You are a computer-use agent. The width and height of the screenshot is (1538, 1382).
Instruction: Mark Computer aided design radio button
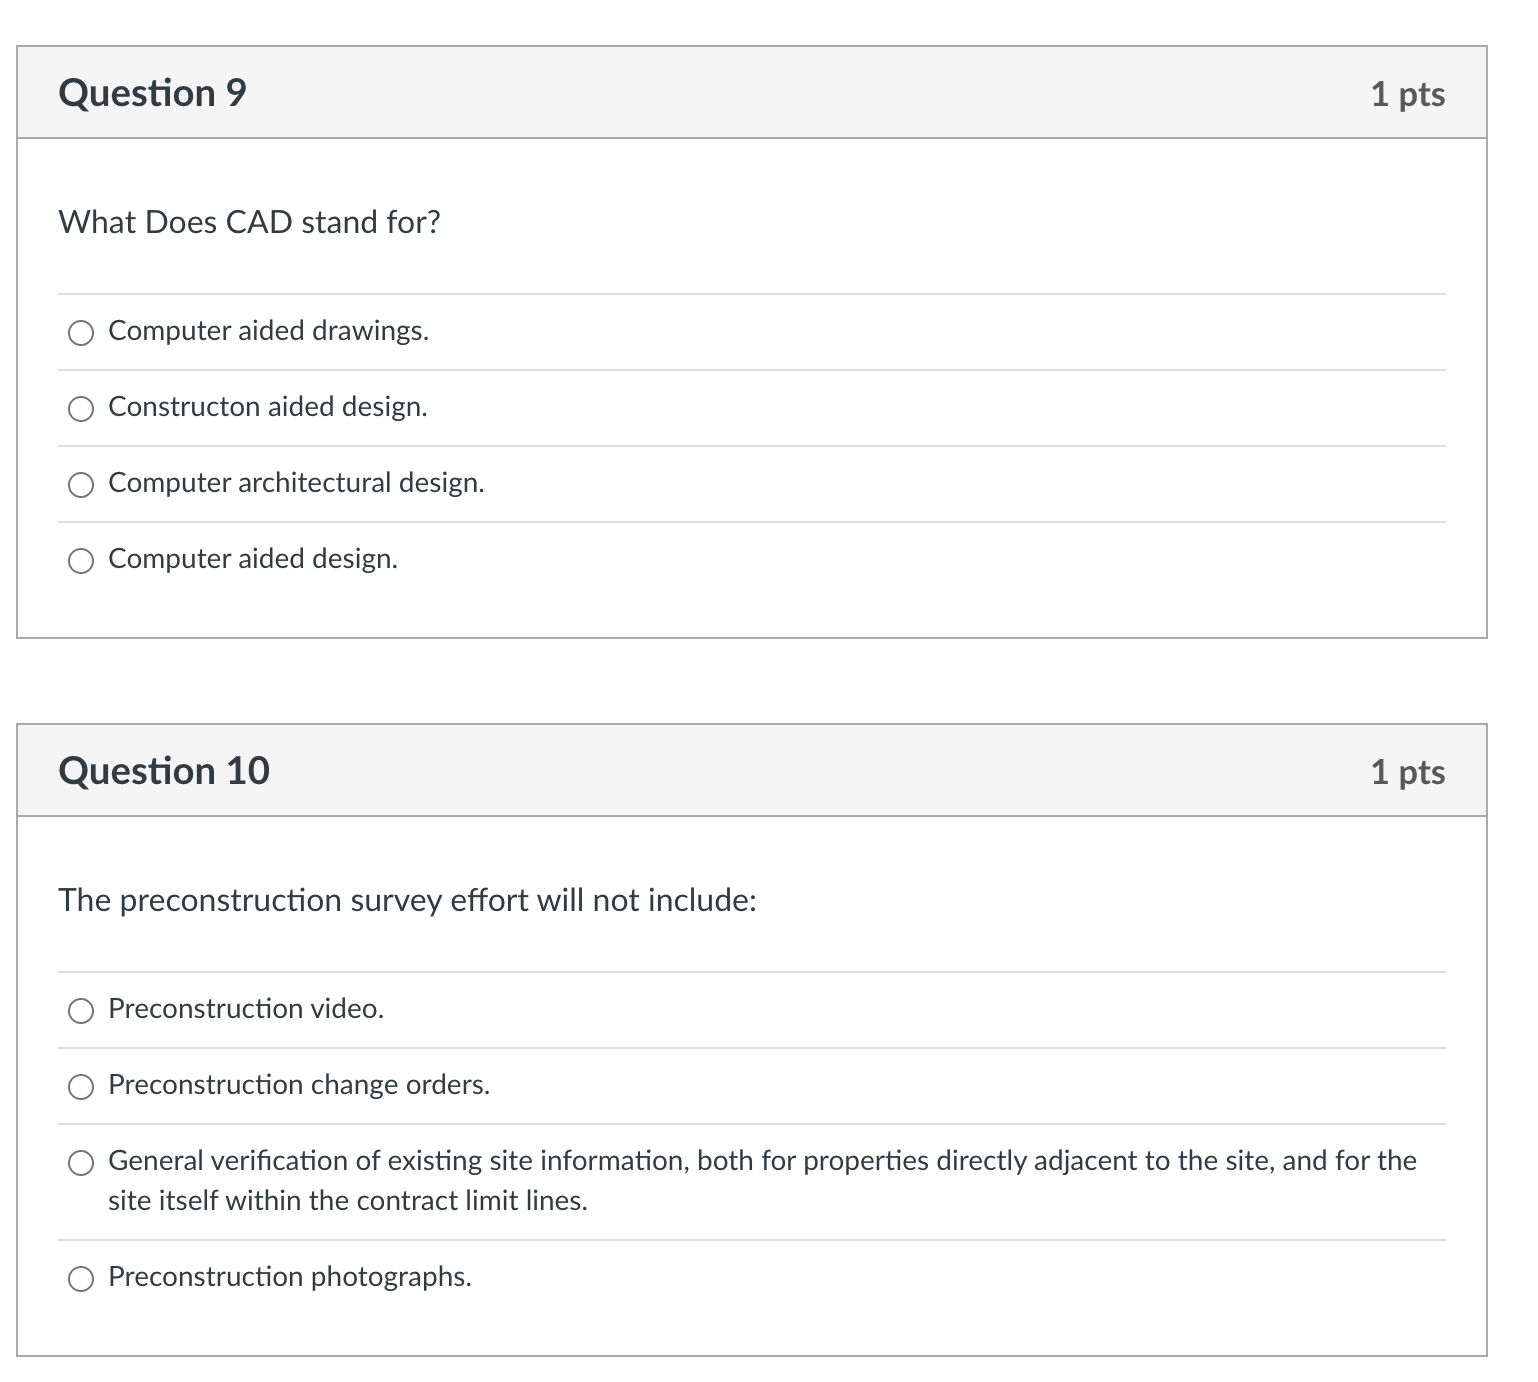tap(81, 561)
